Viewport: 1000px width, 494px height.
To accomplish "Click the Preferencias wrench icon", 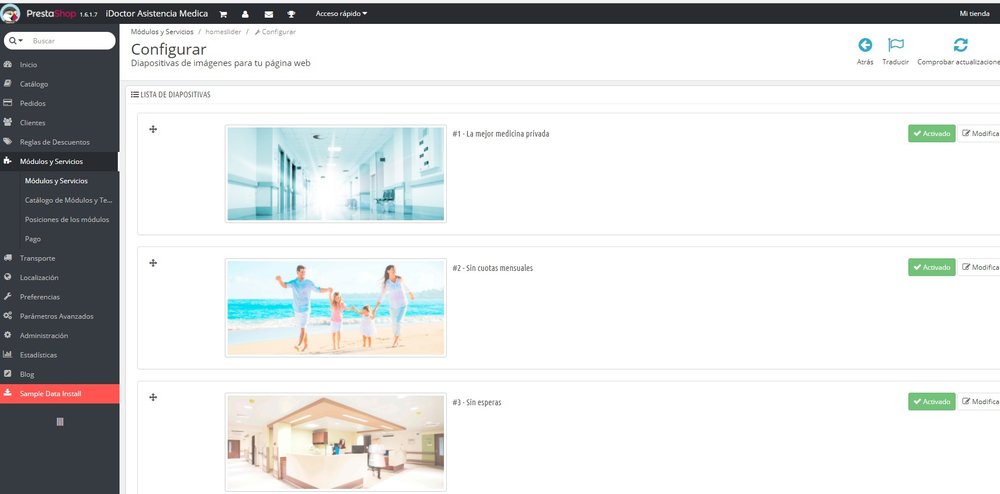I will (8, 296).
